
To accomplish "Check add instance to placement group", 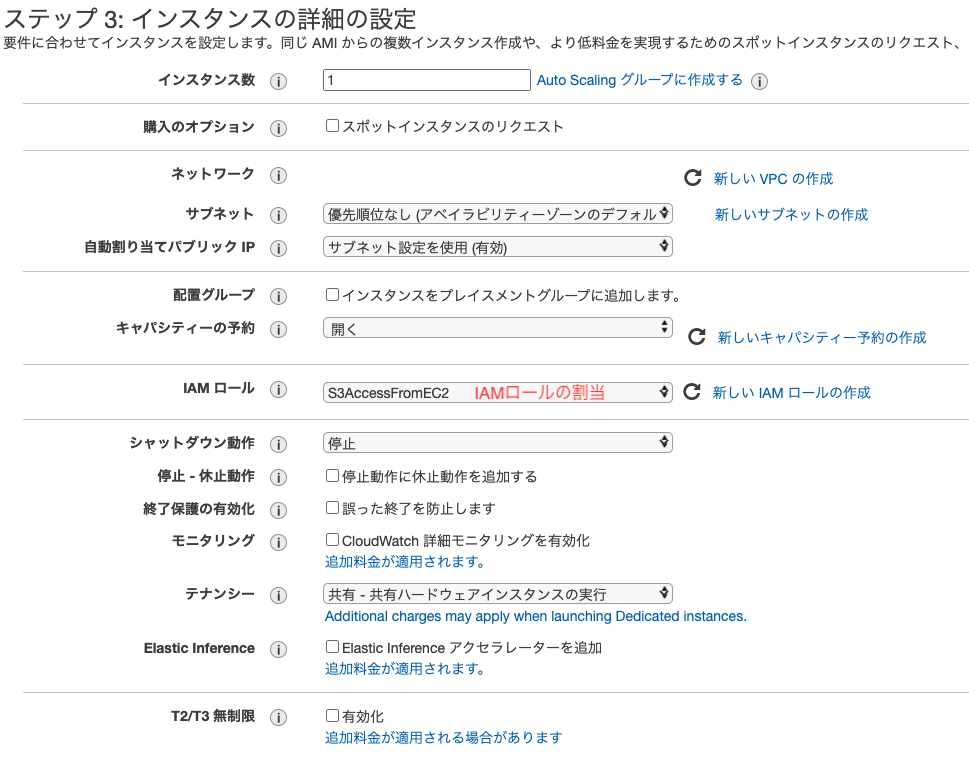I will pyautogui.click(x=332, y=294).
